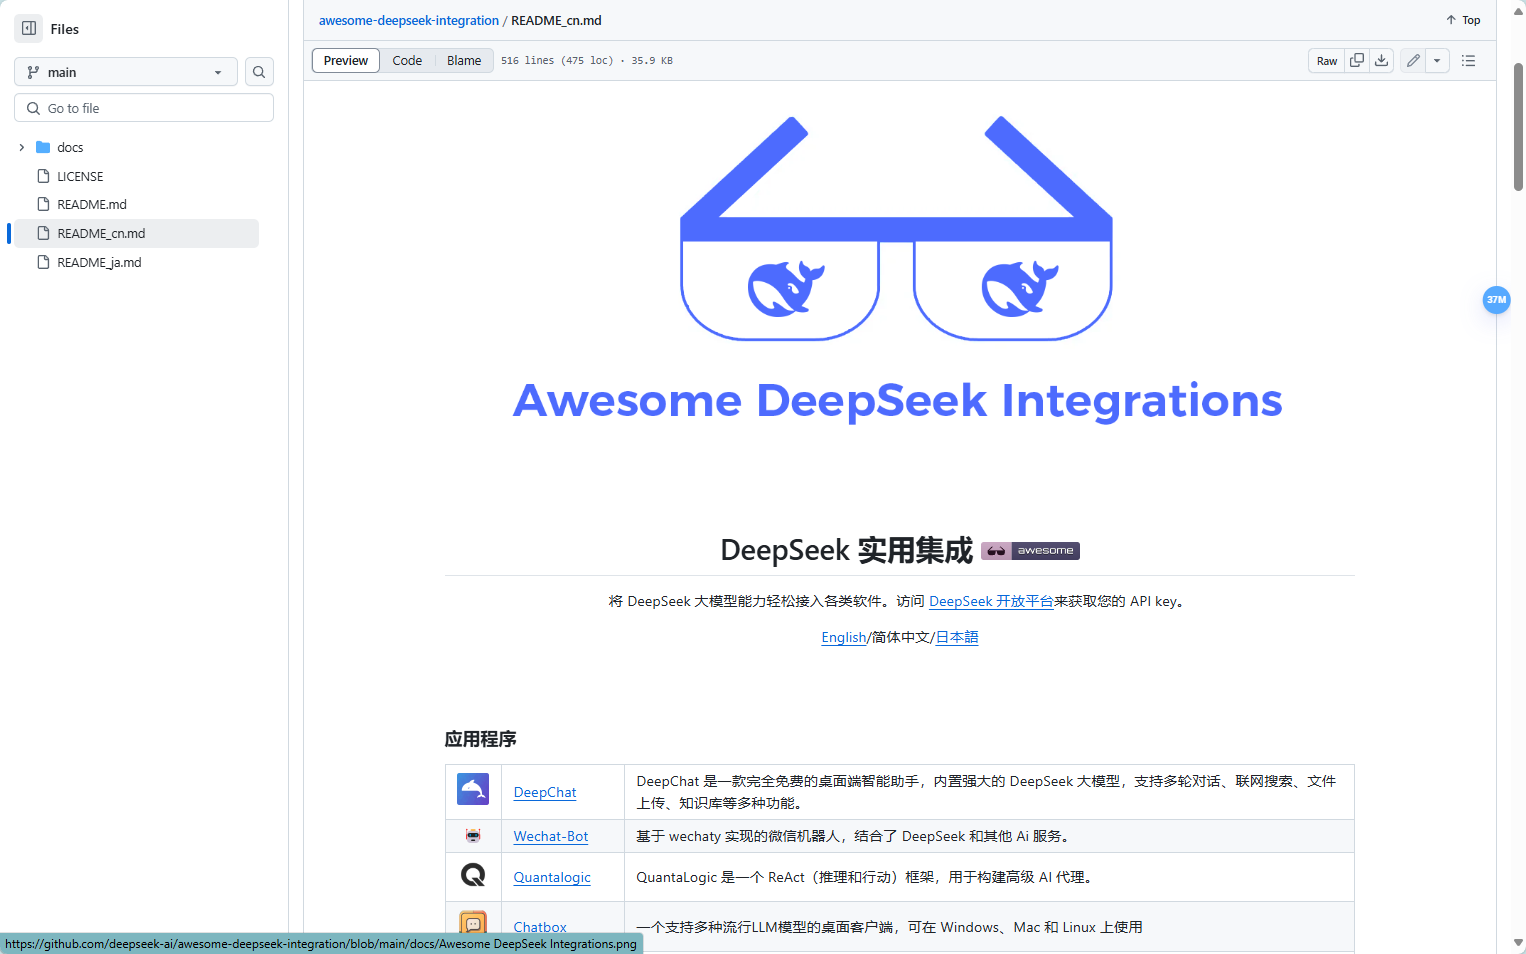Click the DeepChat app icon

[x=473, y=789]
